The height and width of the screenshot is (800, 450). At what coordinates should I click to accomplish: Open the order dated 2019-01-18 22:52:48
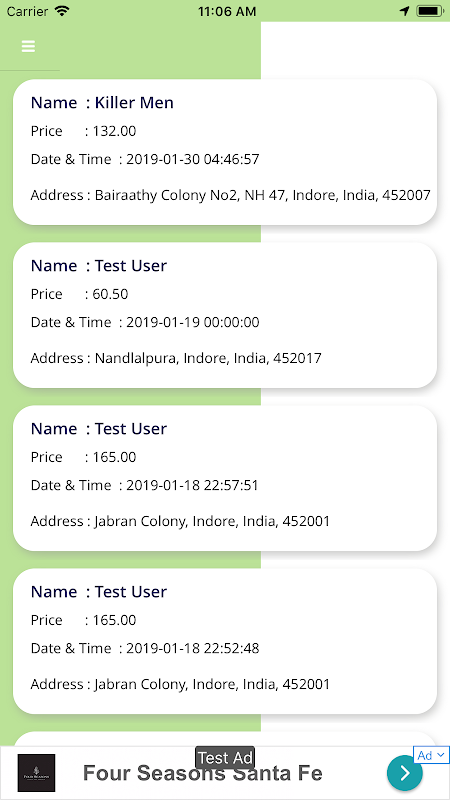coord(225,641)
